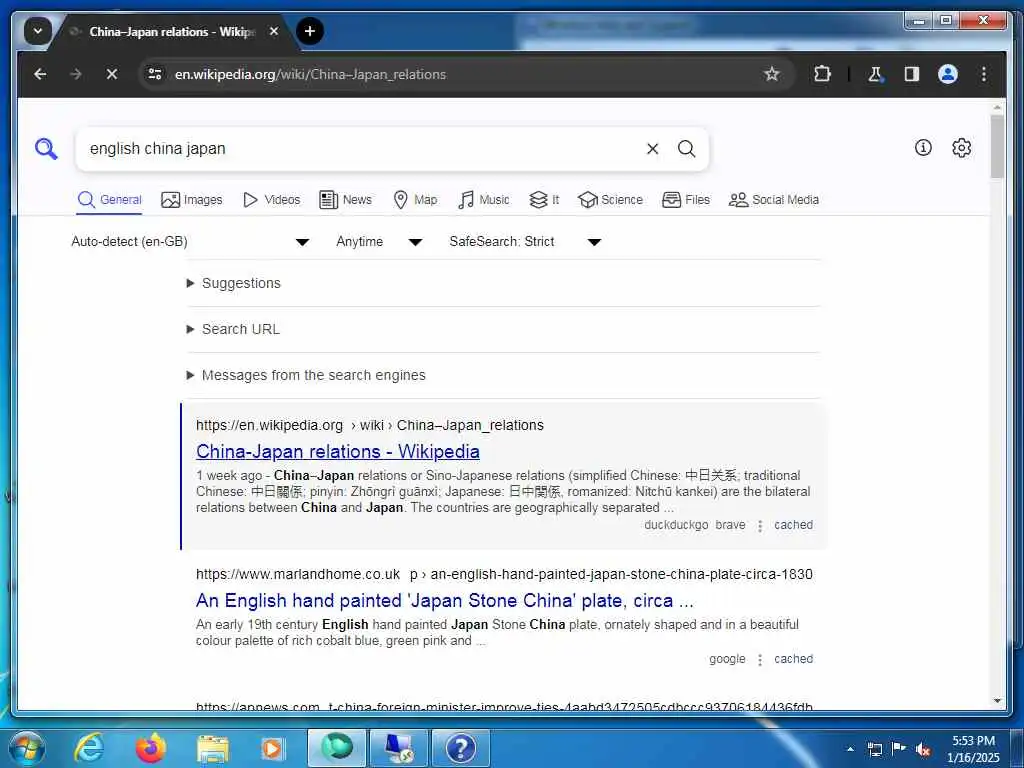Image resolution: width=1024 pixels, height=768 pixels.
Task: Click the browser back arrow
Action: coord(40,74)
